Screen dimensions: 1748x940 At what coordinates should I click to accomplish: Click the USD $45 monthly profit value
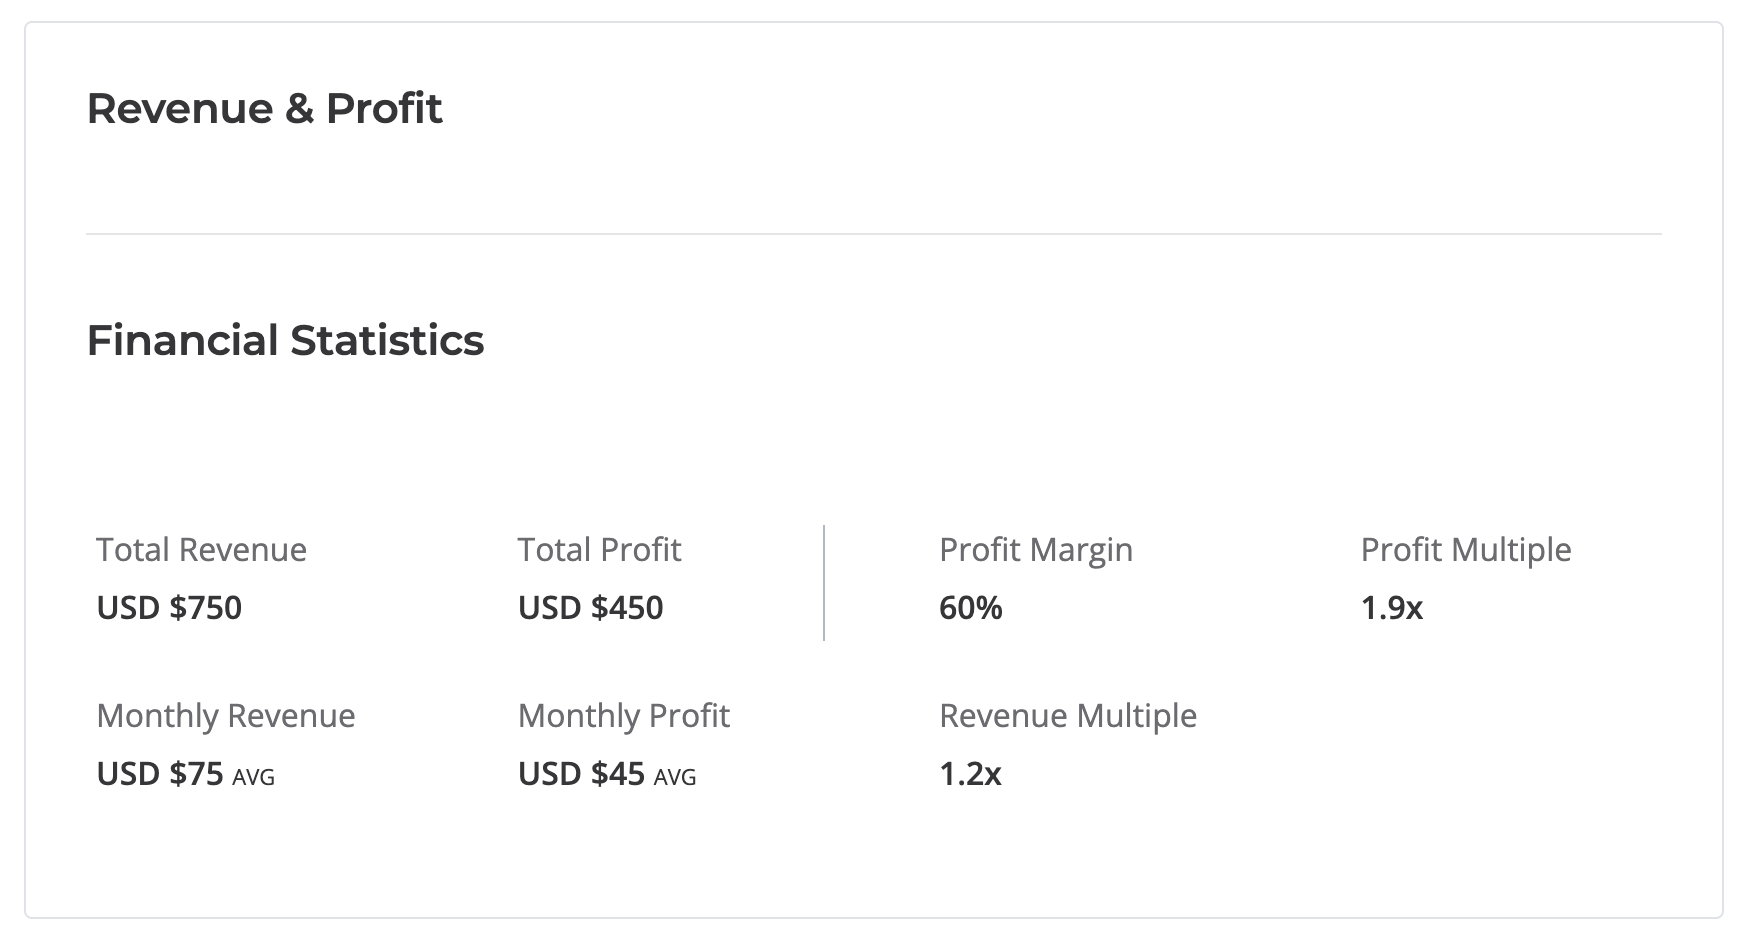pyautogui.click(x=581, y=774)
